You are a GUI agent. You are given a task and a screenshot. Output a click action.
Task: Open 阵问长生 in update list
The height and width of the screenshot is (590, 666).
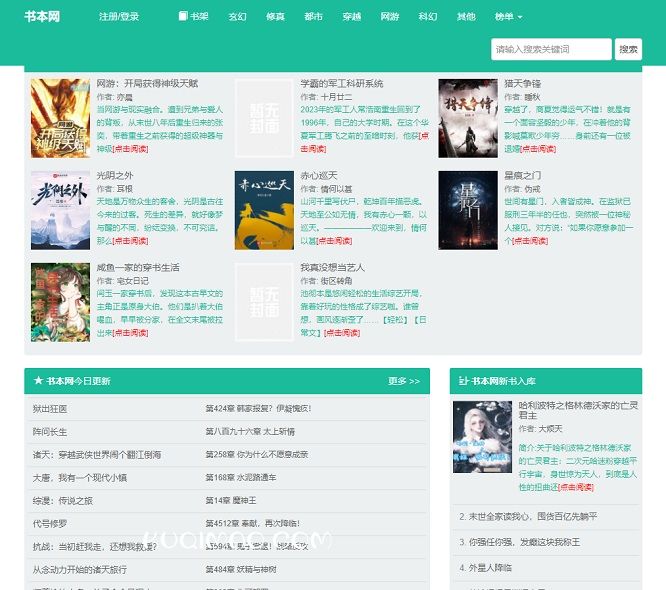pyautogui.click(x=50, y=432)
